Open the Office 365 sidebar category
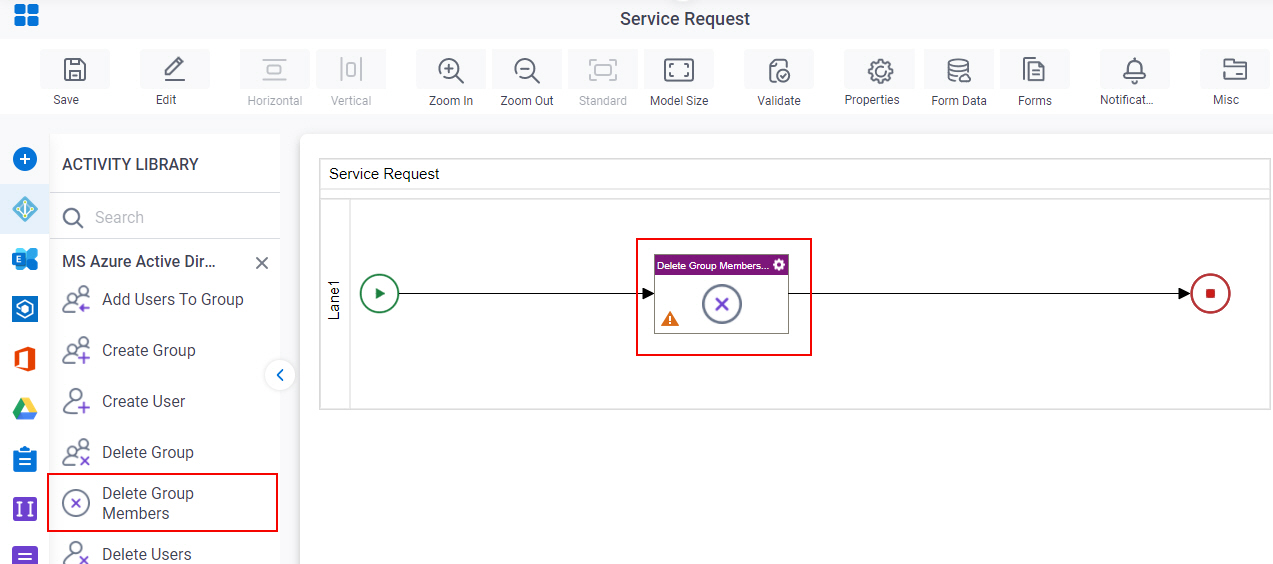The height and width of the screenshot is (564, 1273). coord(25,359)
